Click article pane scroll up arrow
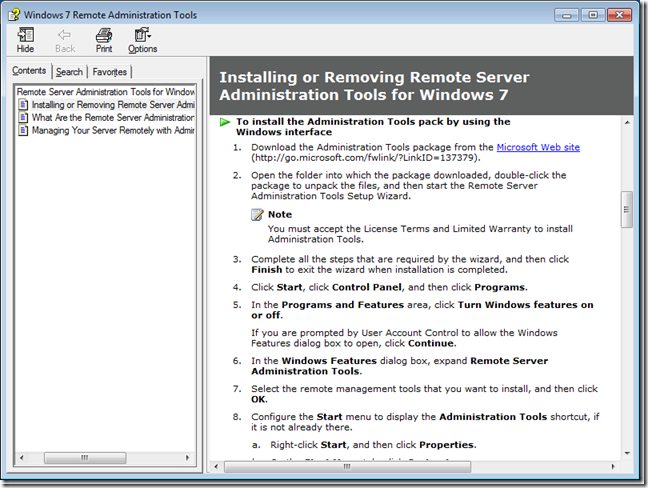648x488 pixels. tap(627, 122)
